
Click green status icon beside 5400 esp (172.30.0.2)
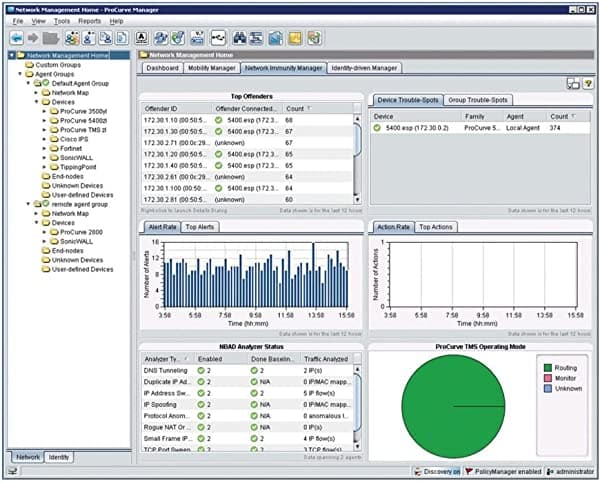coord(377,128)
